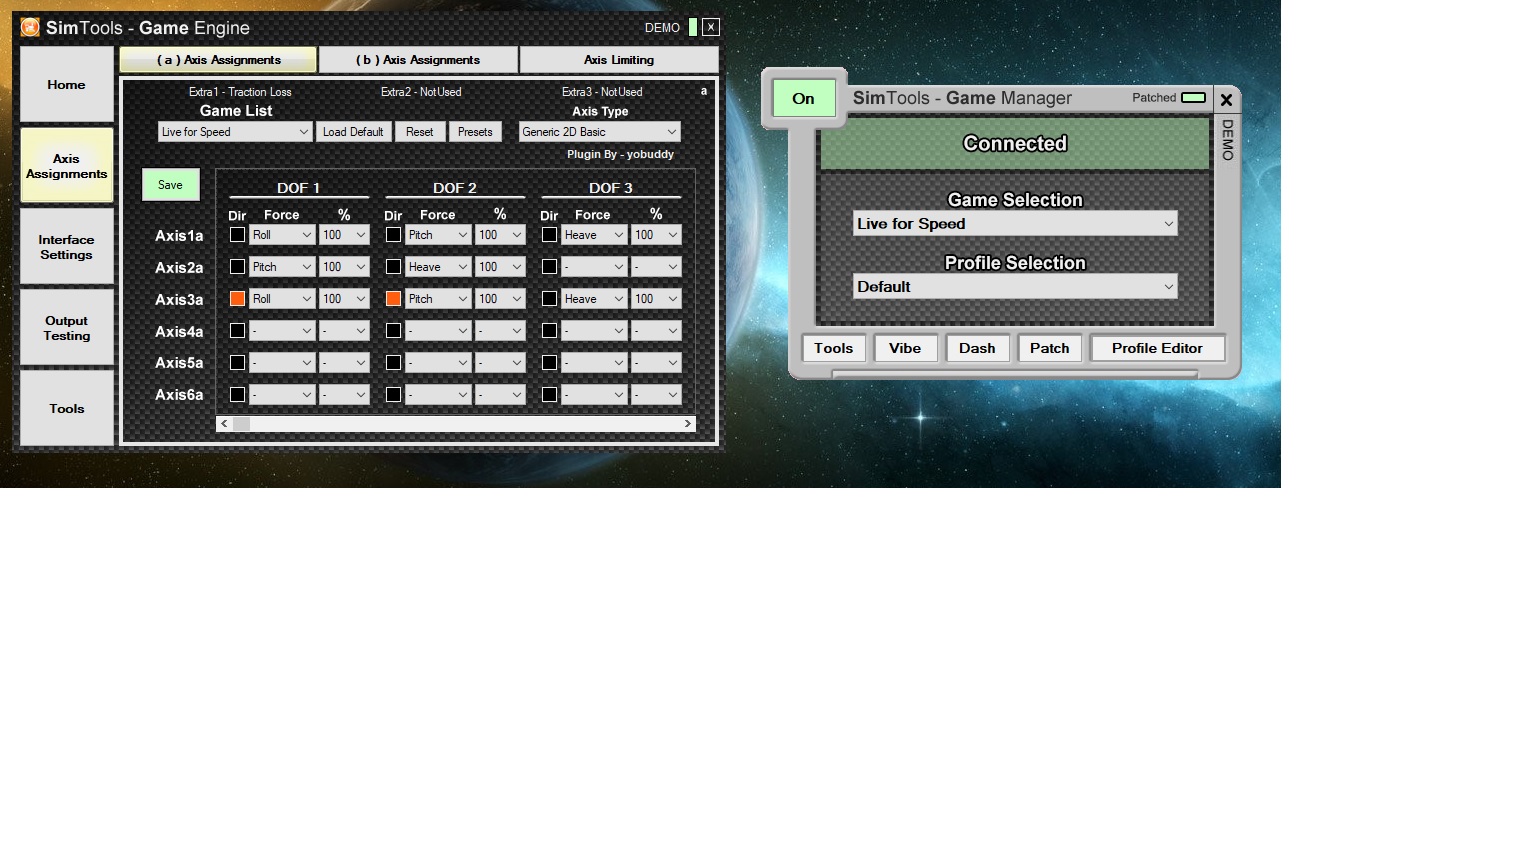Switch to Axis Limiting tab
The height and width of the screenshot is (864, 1536).
(619, 60)
